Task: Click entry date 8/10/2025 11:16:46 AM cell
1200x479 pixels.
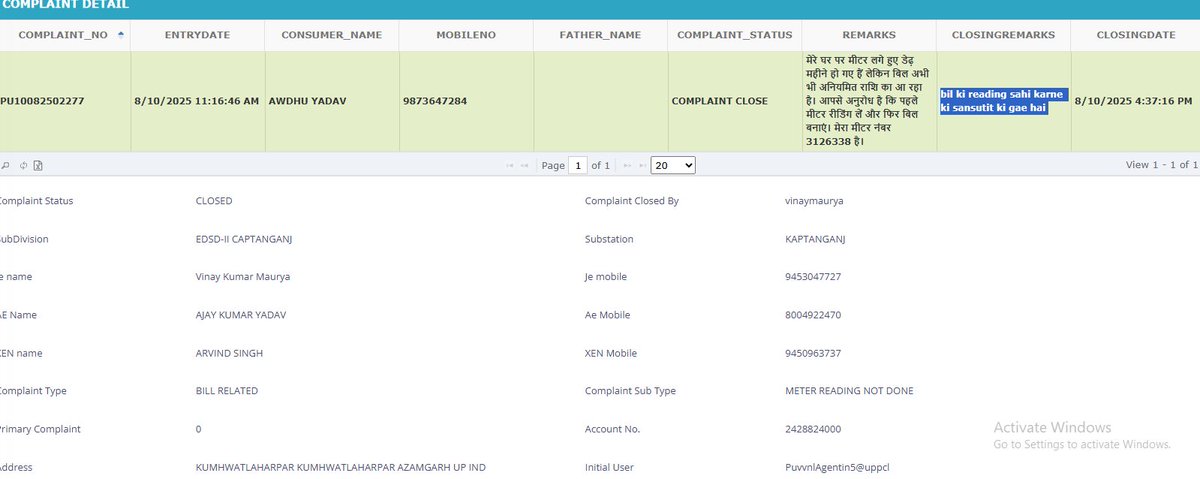Action: pos(196,101)
